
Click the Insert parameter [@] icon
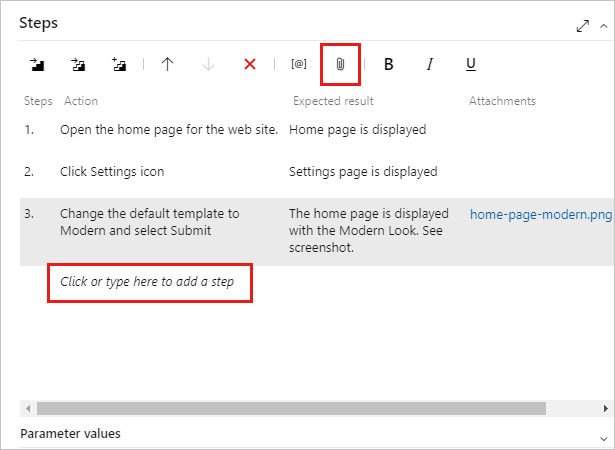coord(298,65)
